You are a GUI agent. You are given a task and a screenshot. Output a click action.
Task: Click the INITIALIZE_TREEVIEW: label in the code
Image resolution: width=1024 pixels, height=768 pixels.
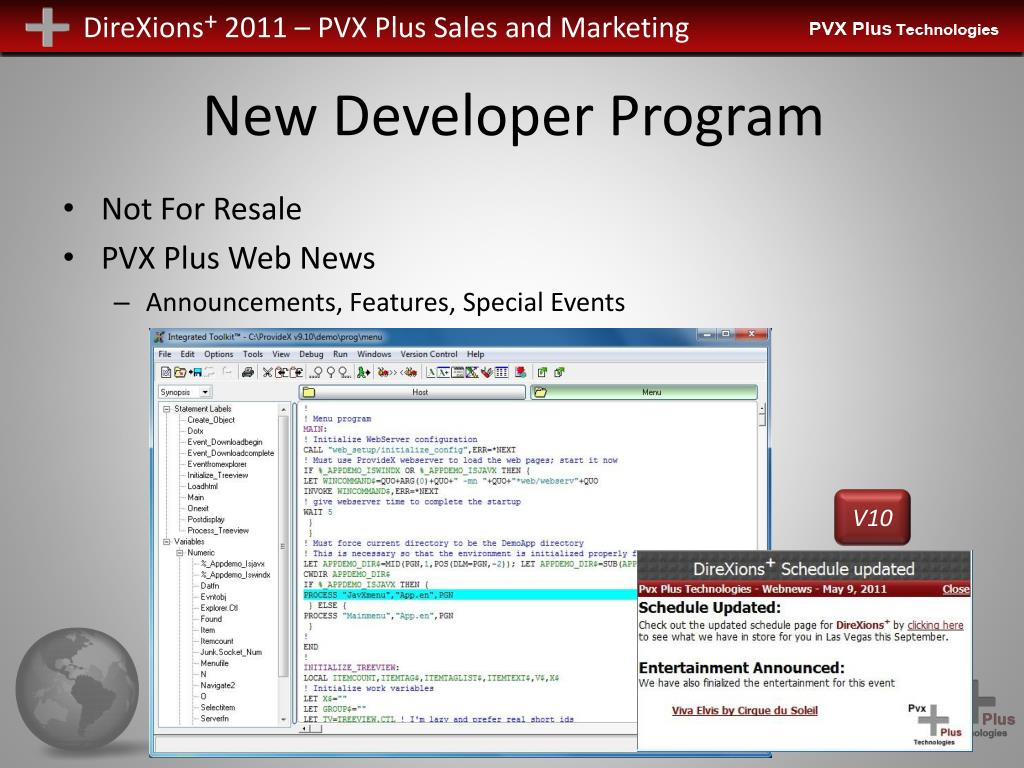coord(351,667)
